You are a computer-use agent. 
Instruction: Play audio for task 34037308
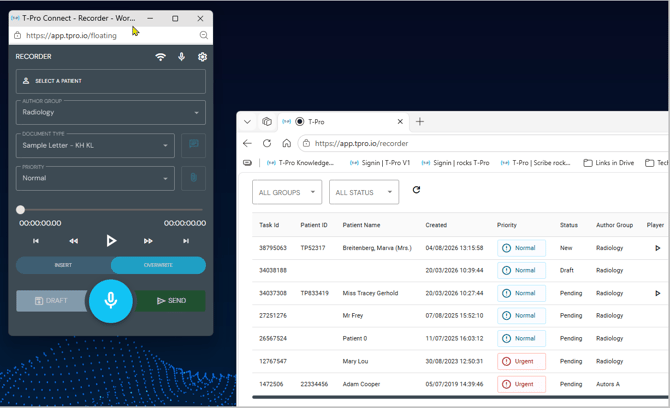tap(658, 293)
